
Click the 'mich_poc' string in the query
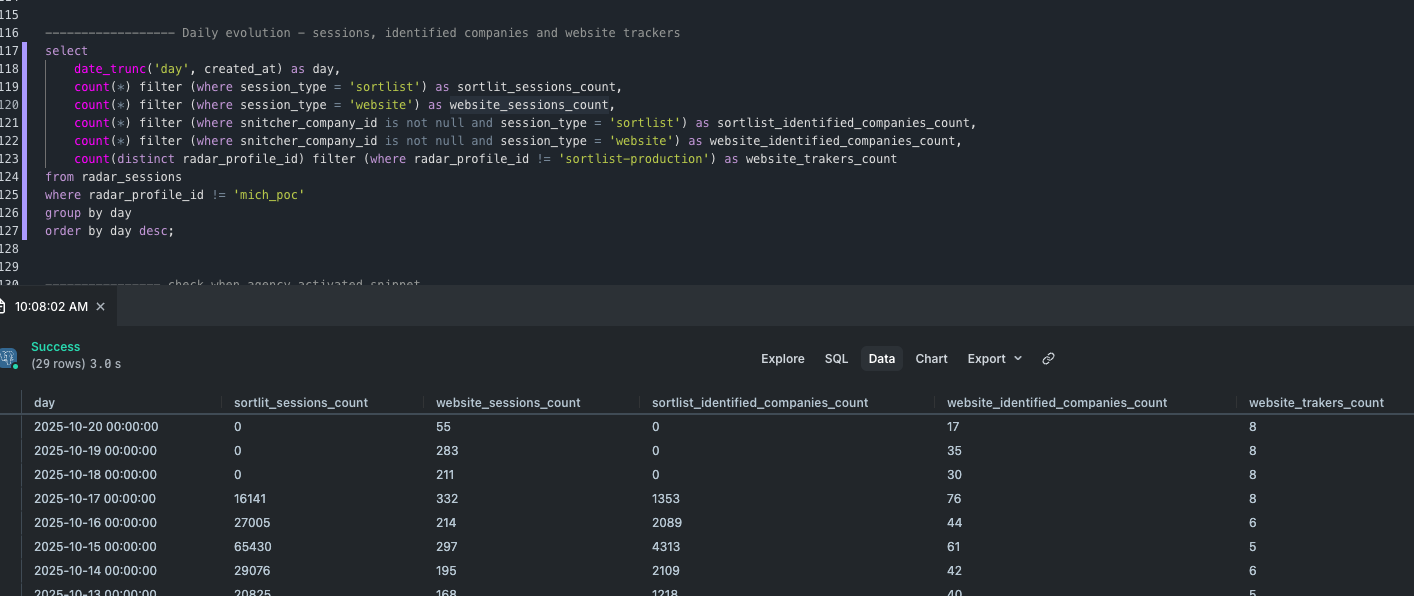268,195
